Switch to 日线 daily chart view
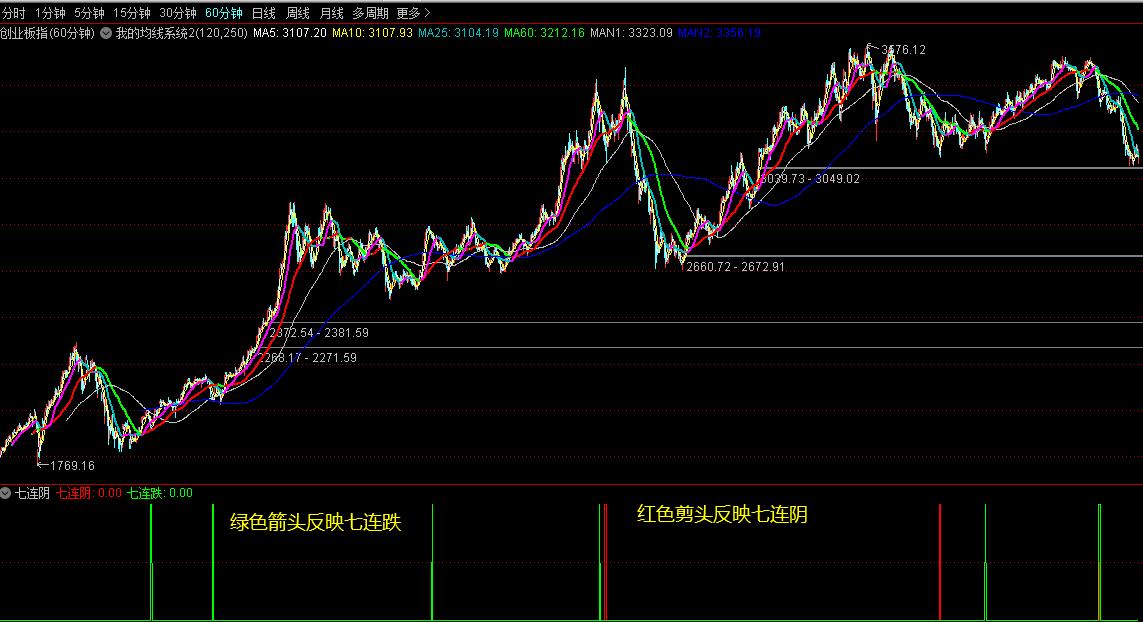The image size is (1143, 622). pos(262,10)
